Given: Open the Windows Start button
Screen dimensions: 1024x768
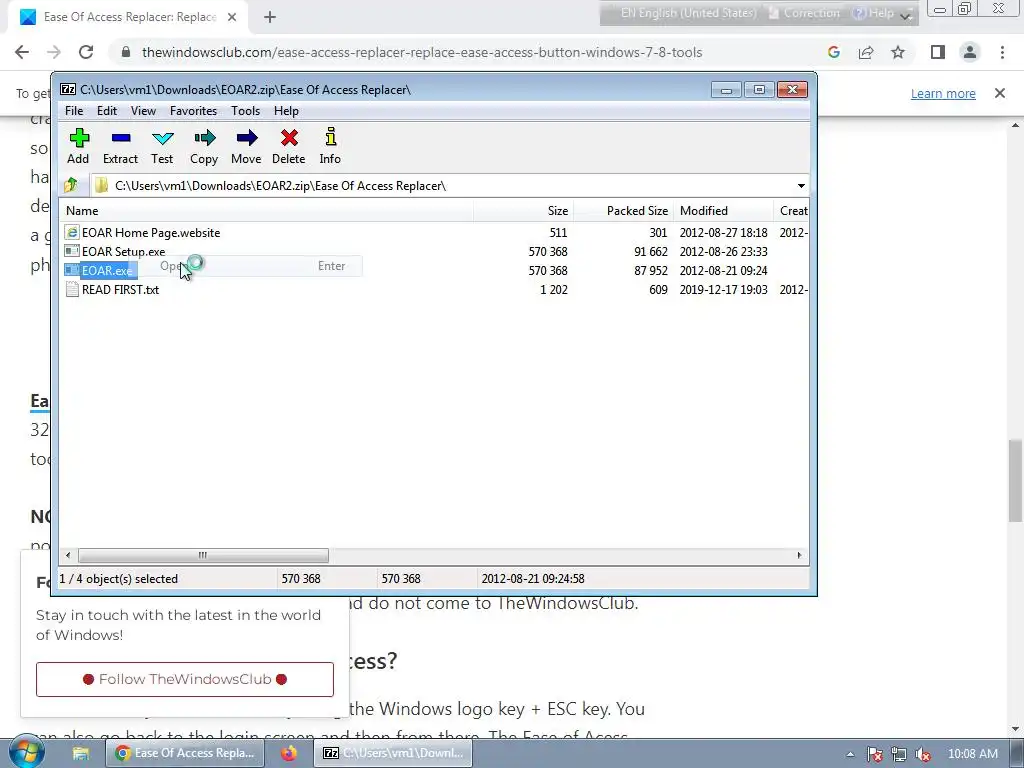Looking at the screenshot, I should click(x=27, y=752).
